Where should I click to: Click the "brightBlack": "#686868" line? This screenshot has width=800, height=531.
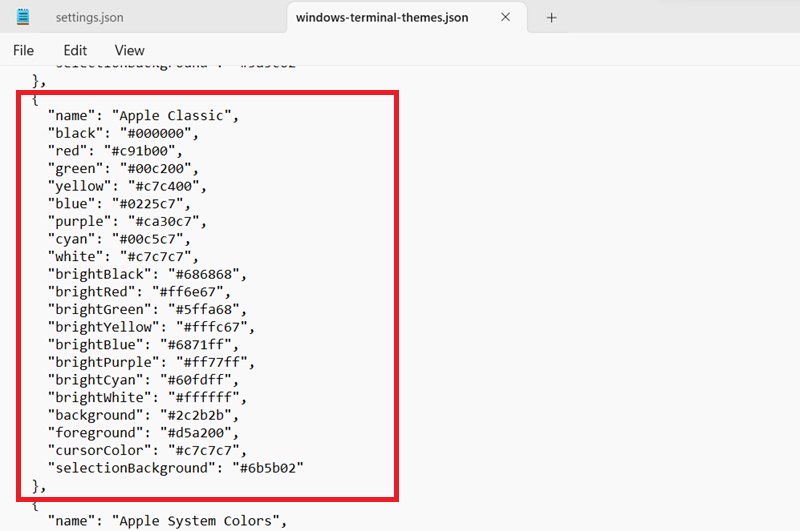[x=147, y=274]
